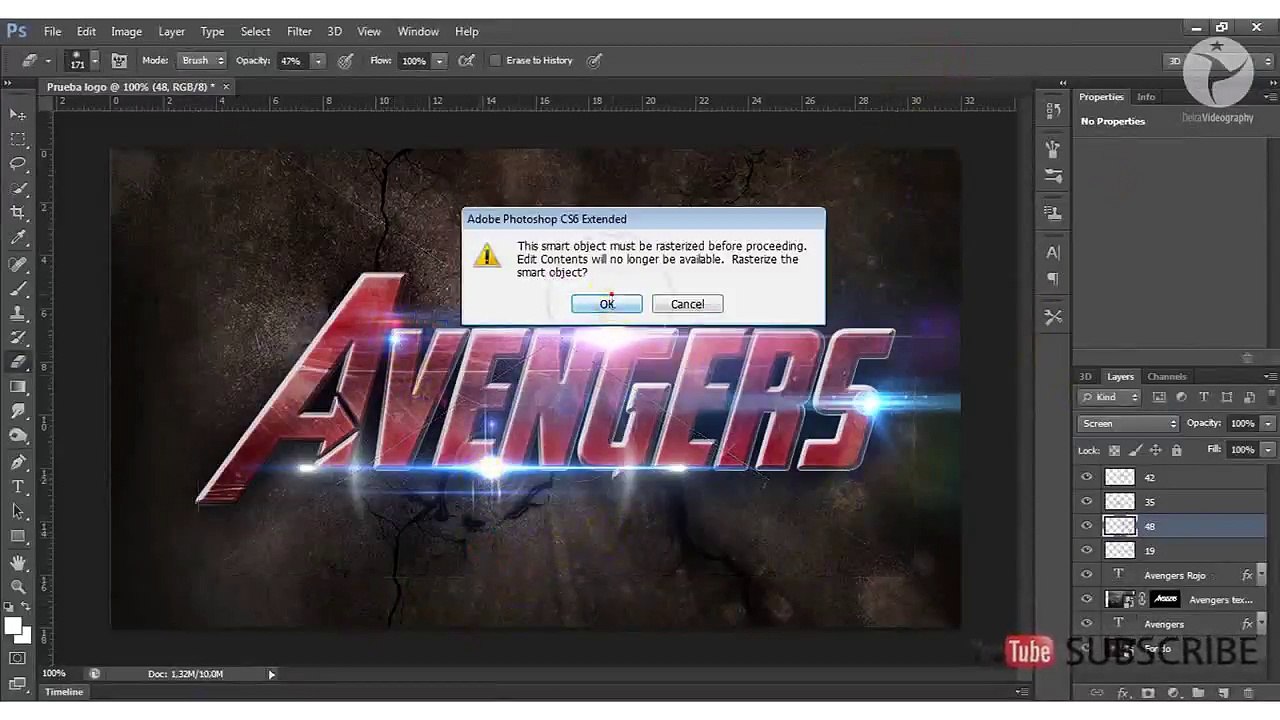Select the Eyedropper tool

coord(18,238)
